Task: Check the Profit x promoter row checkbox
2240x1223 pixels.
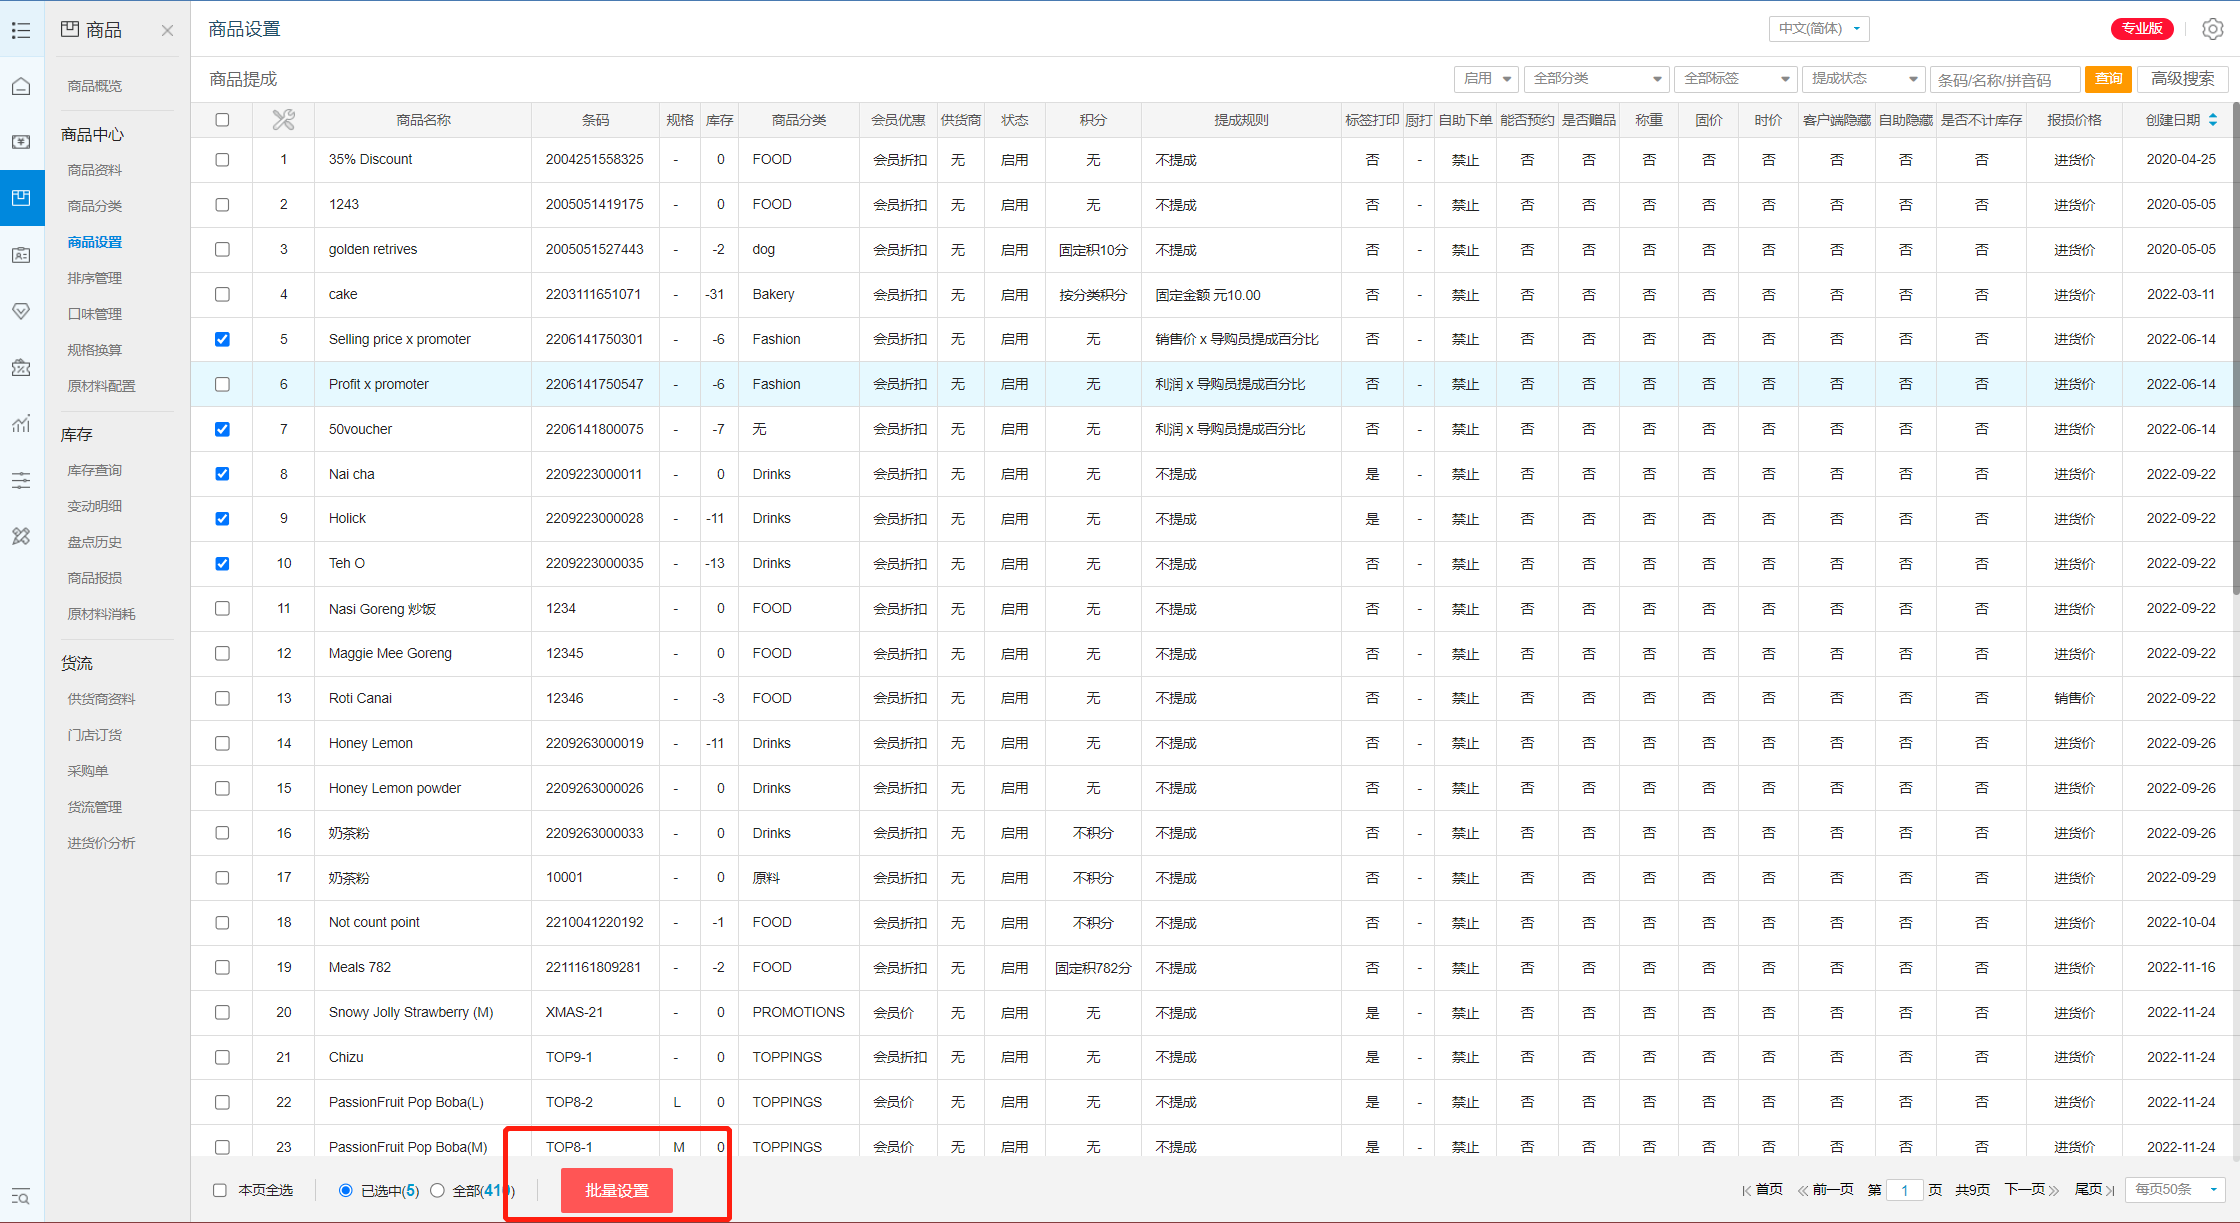Action: [x=222, y=384]
